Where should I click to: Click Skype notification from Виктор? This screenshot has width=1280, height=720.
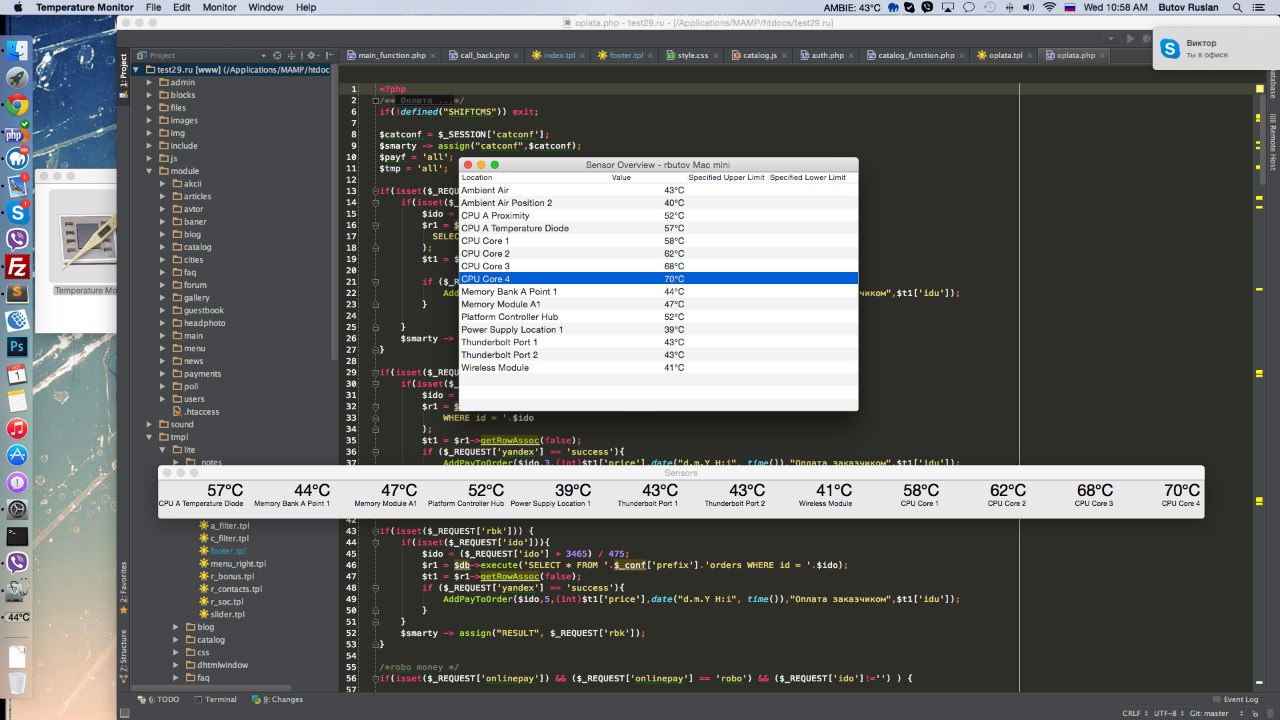1214,48
